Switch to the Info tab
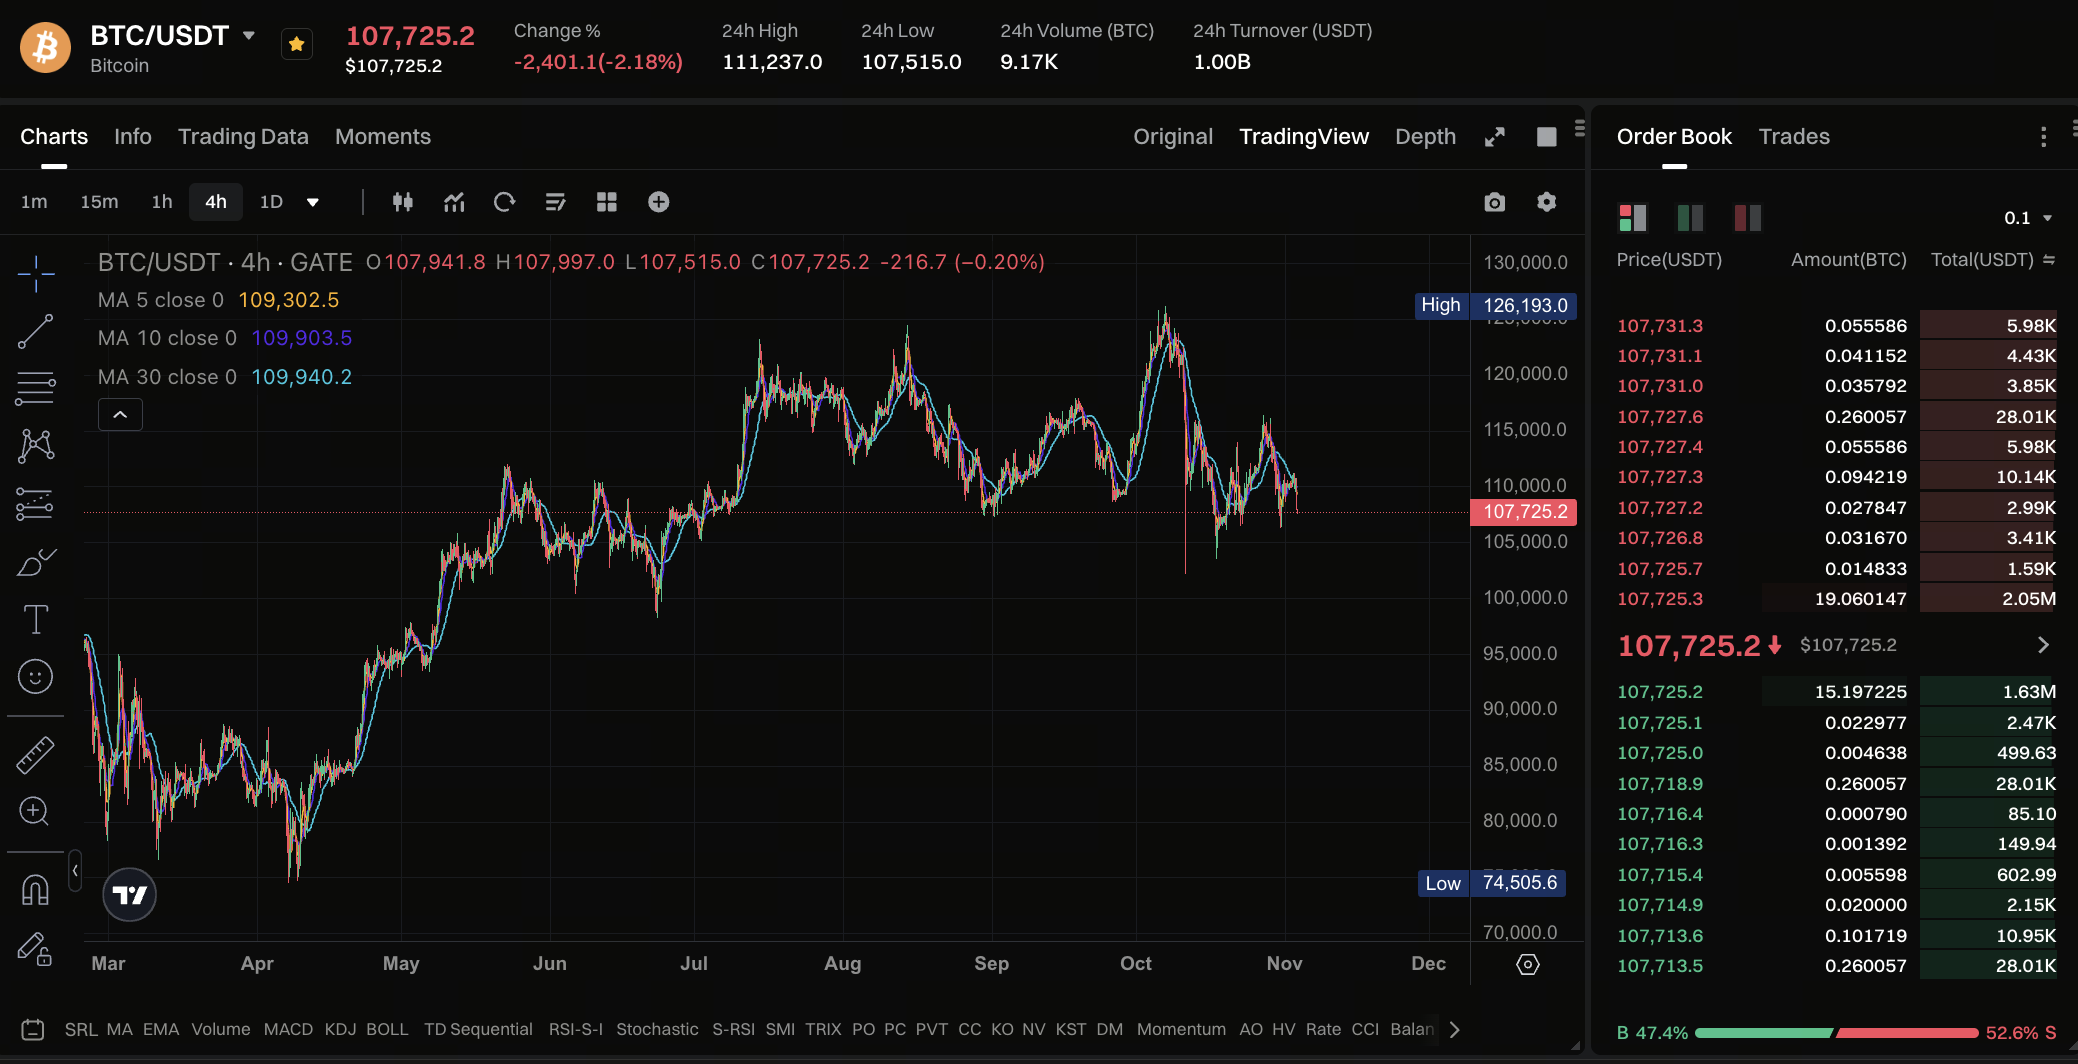 (133, 137)
